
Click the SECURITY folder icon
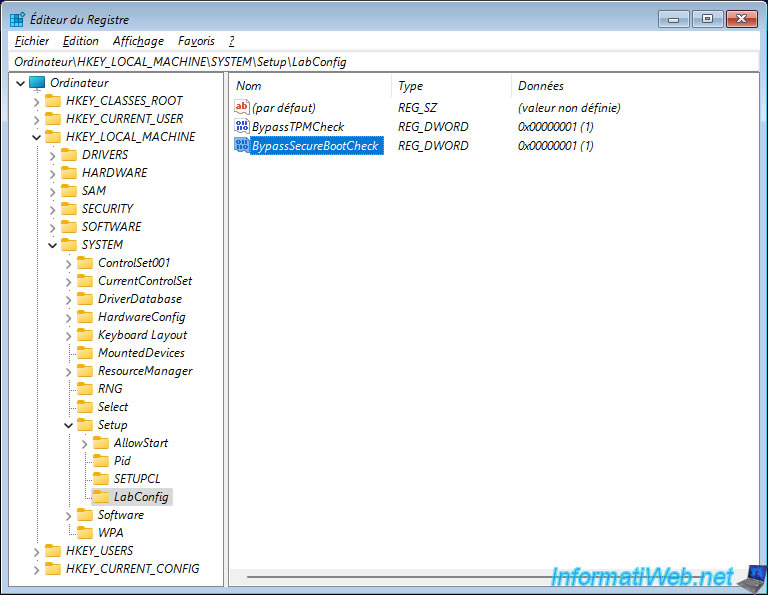click(x=69, y=209)
